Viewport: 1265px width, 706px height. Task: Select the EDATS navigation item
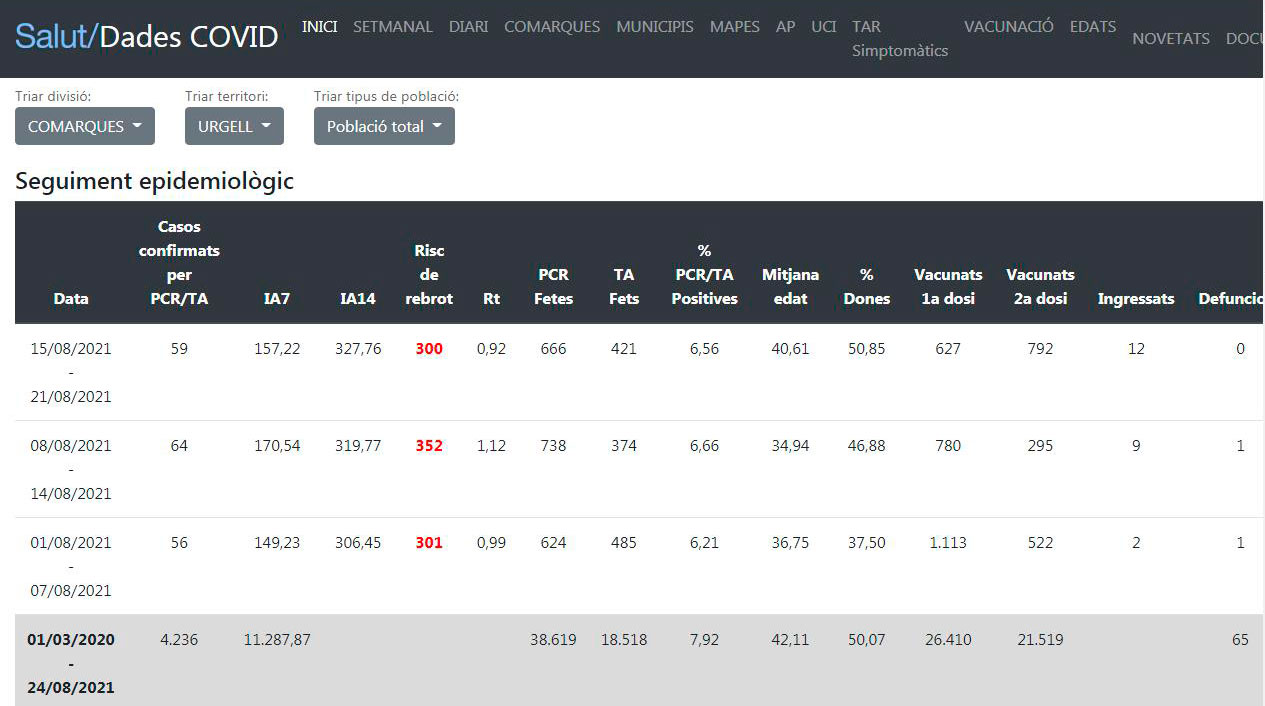[1092, 27]
